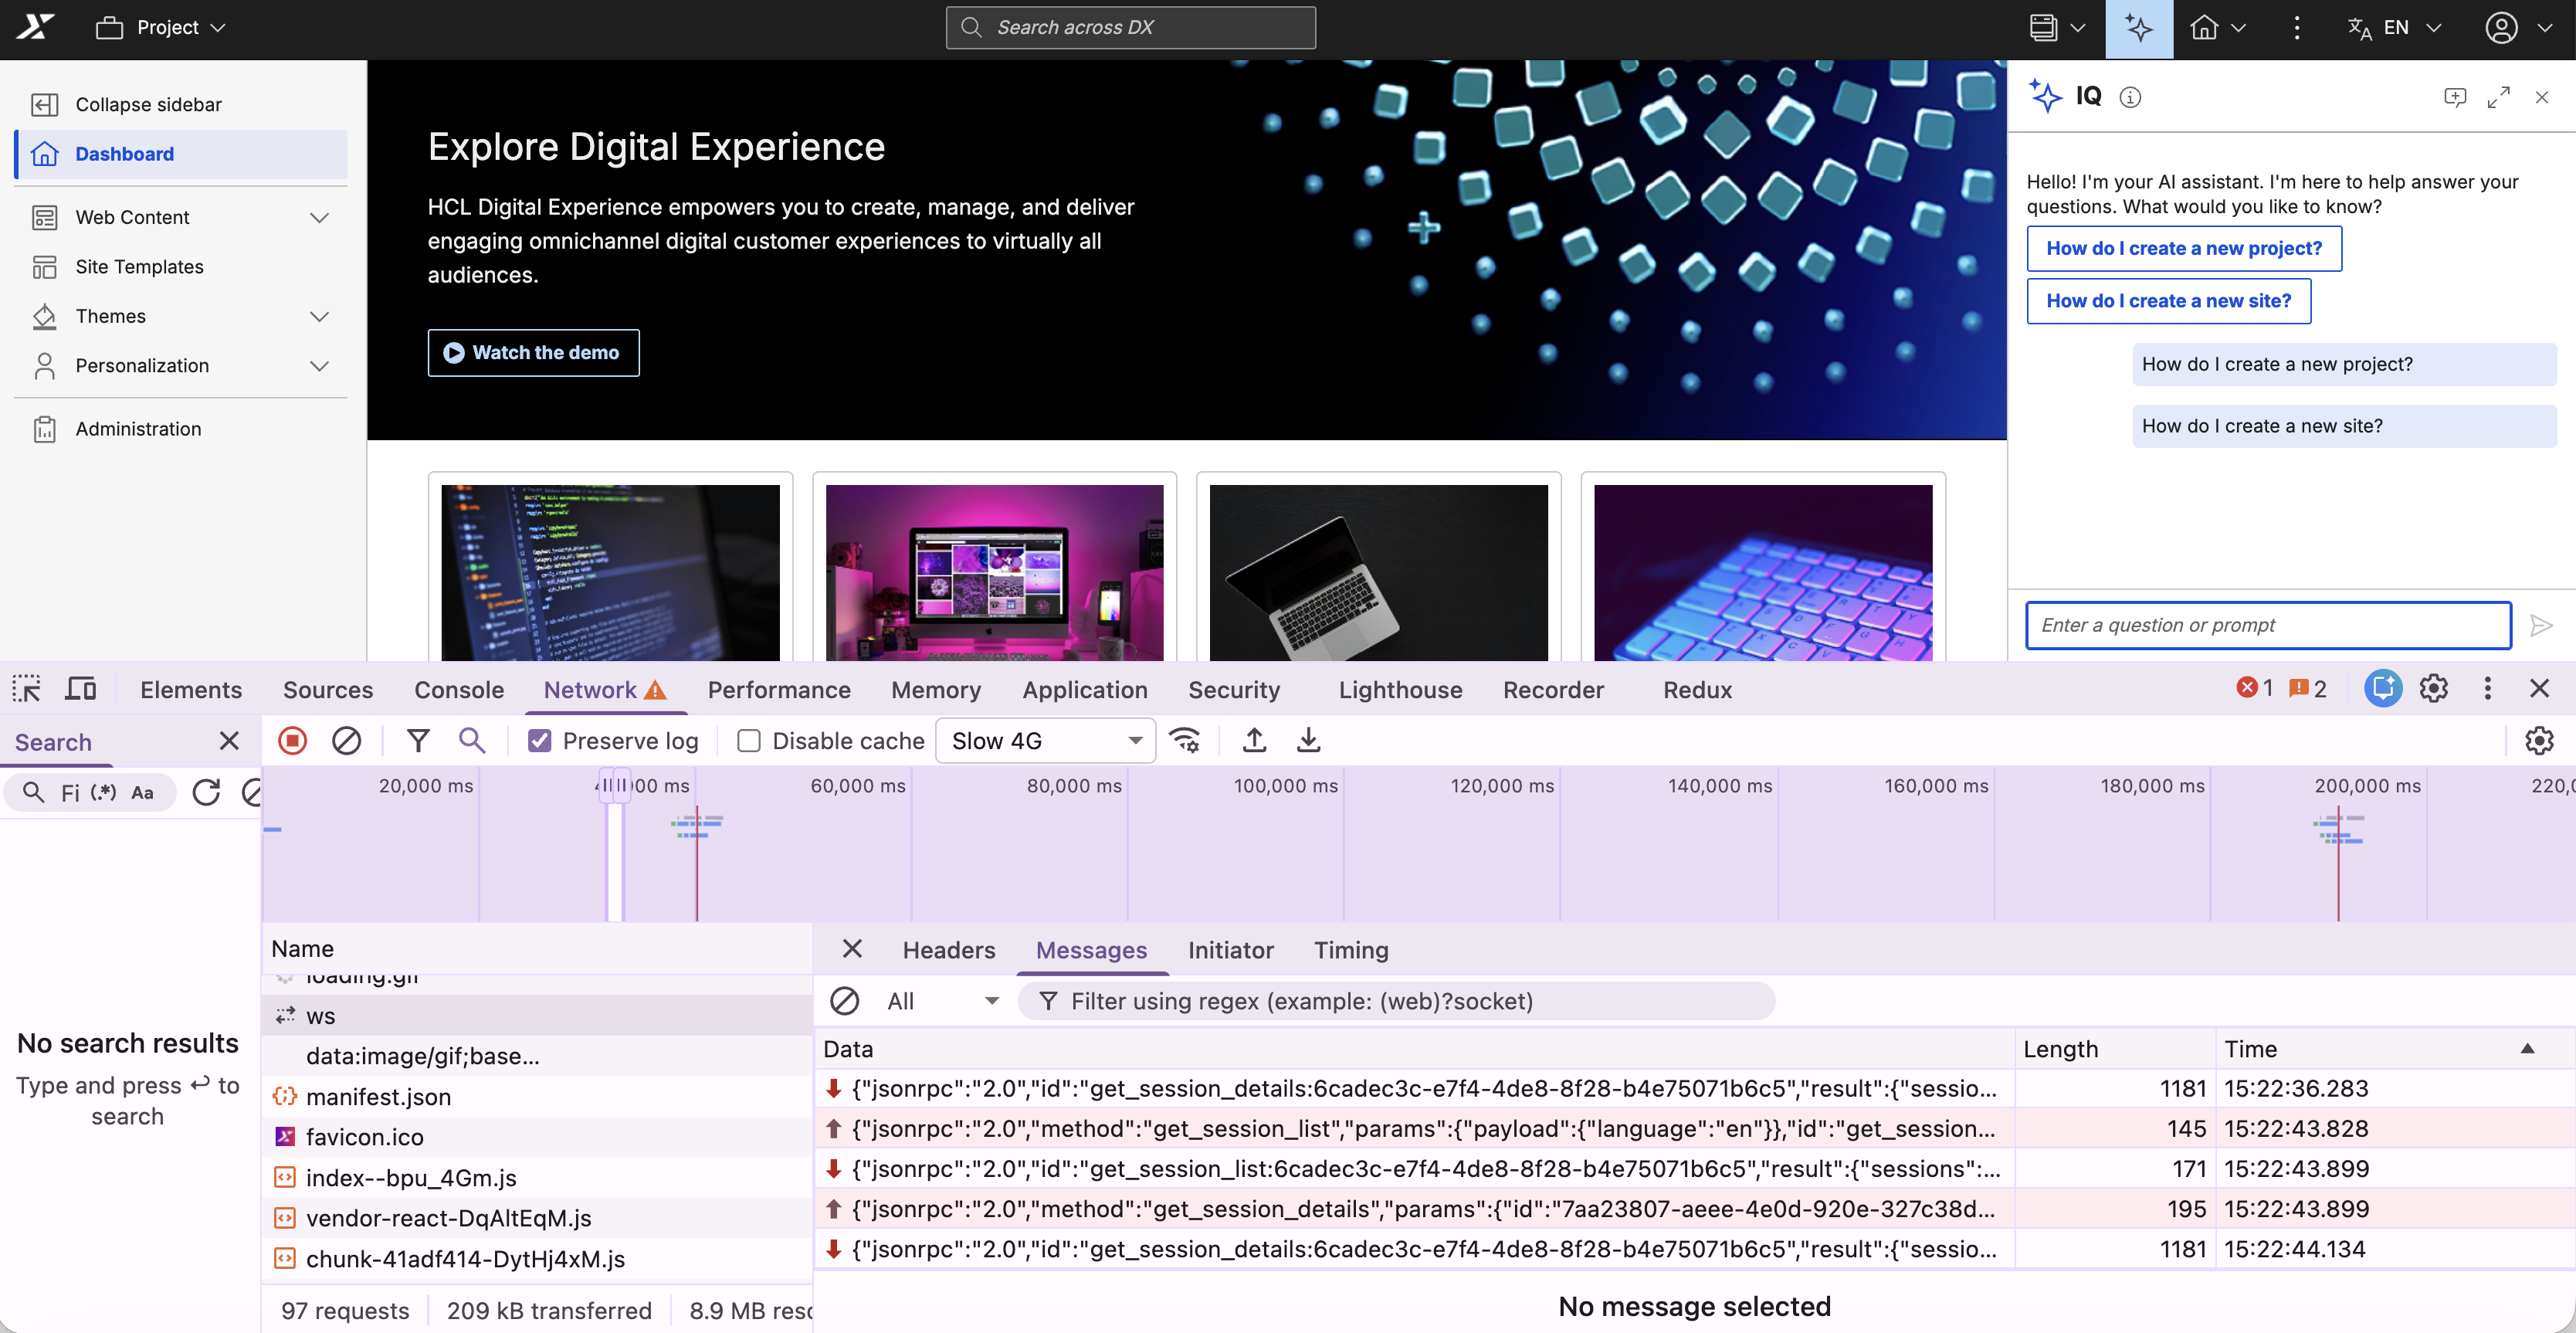Enable Disable cache checkbox

(749, 740)
